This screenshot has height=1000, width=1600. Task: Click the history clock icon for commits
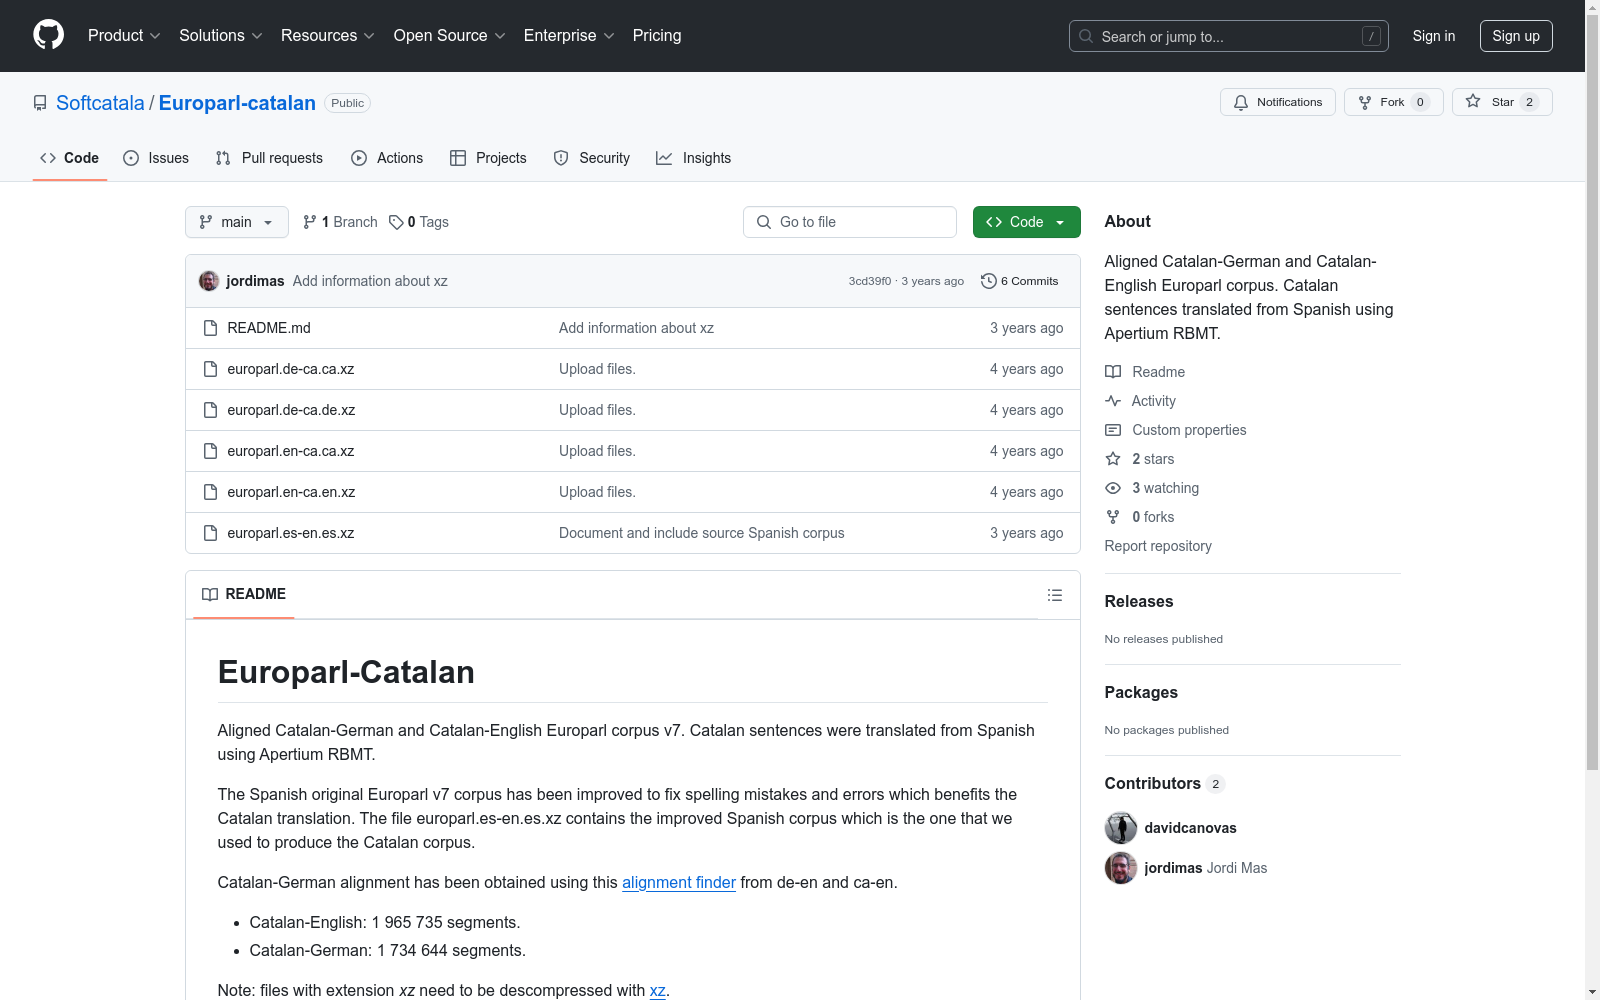coord(989,281)
